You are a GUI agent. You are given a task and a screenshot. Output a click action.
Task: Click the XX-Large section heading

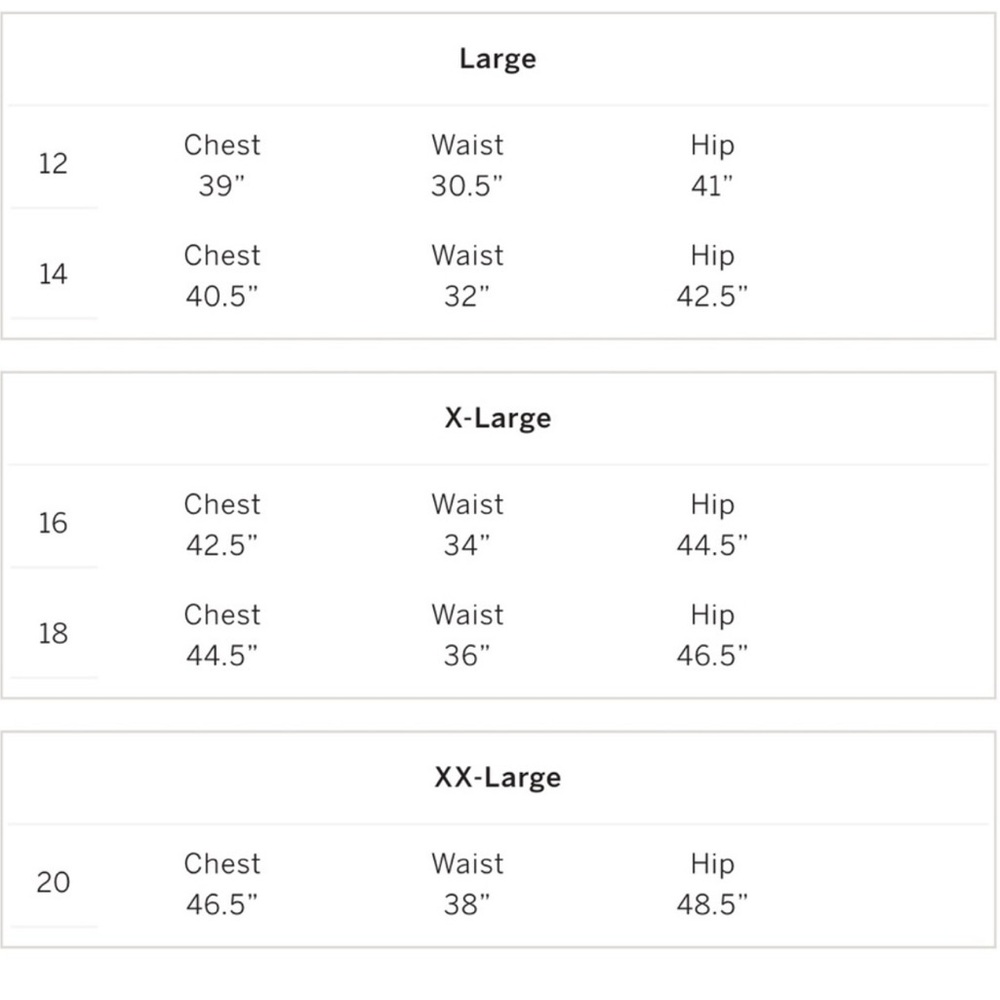[x=498, y=777]
